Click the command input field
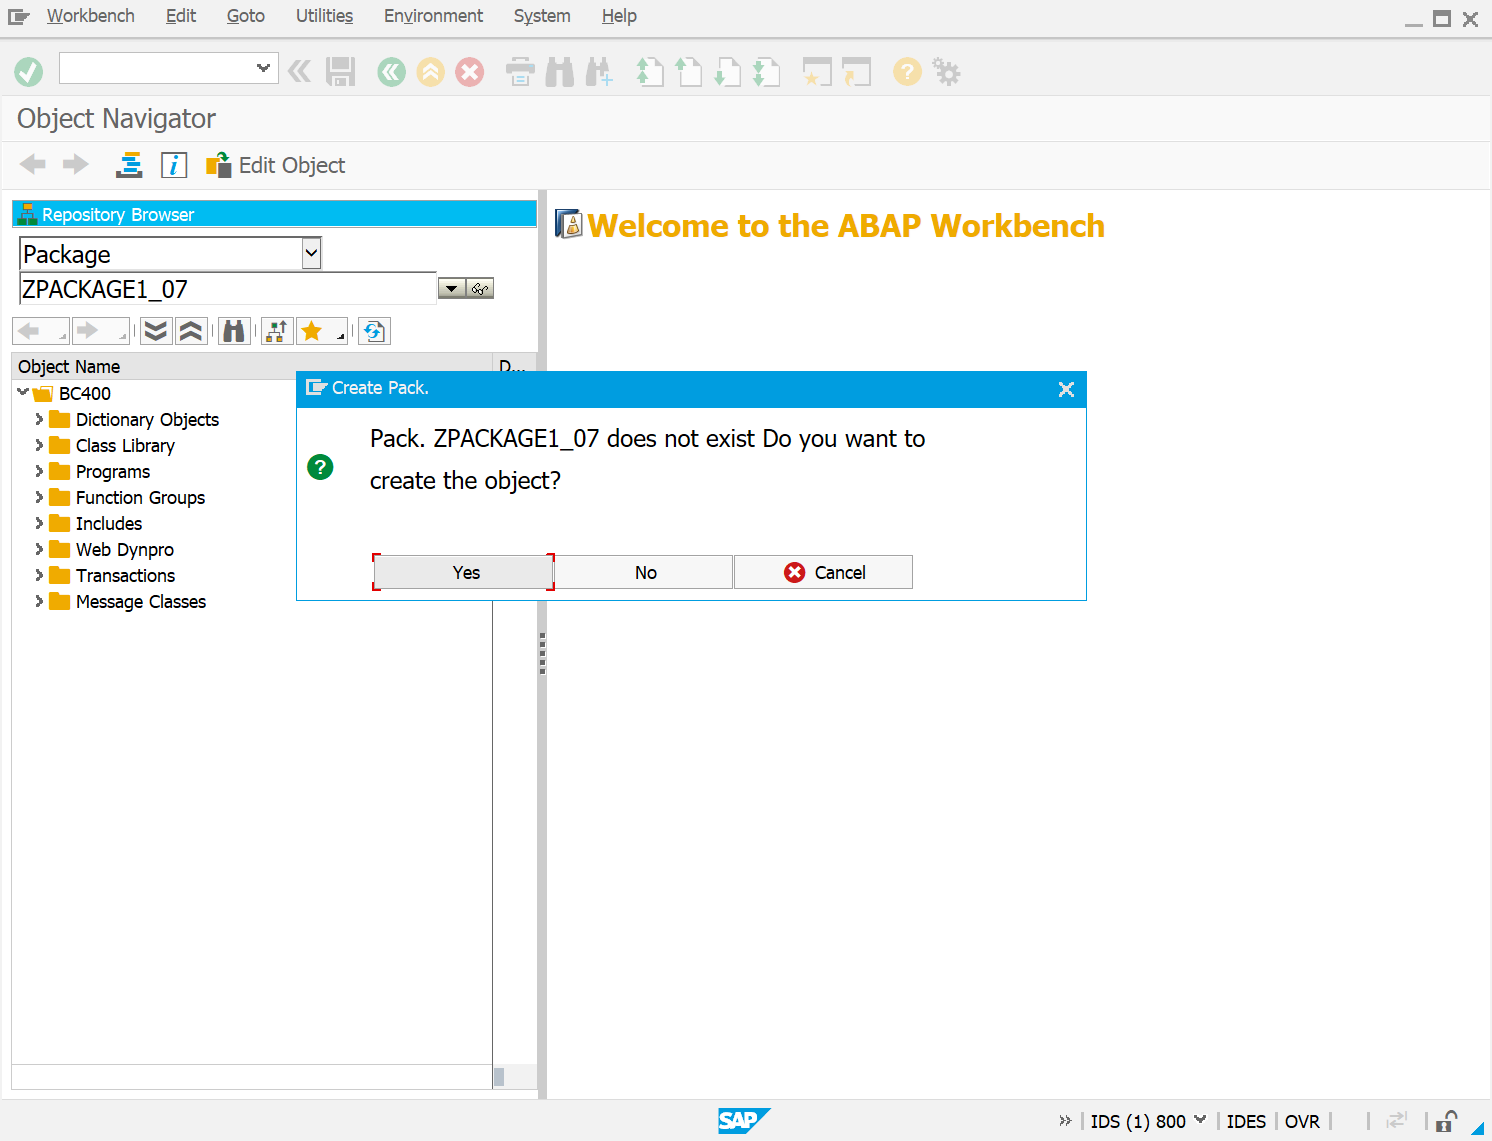1492x1141 pixels. [157, 68]
